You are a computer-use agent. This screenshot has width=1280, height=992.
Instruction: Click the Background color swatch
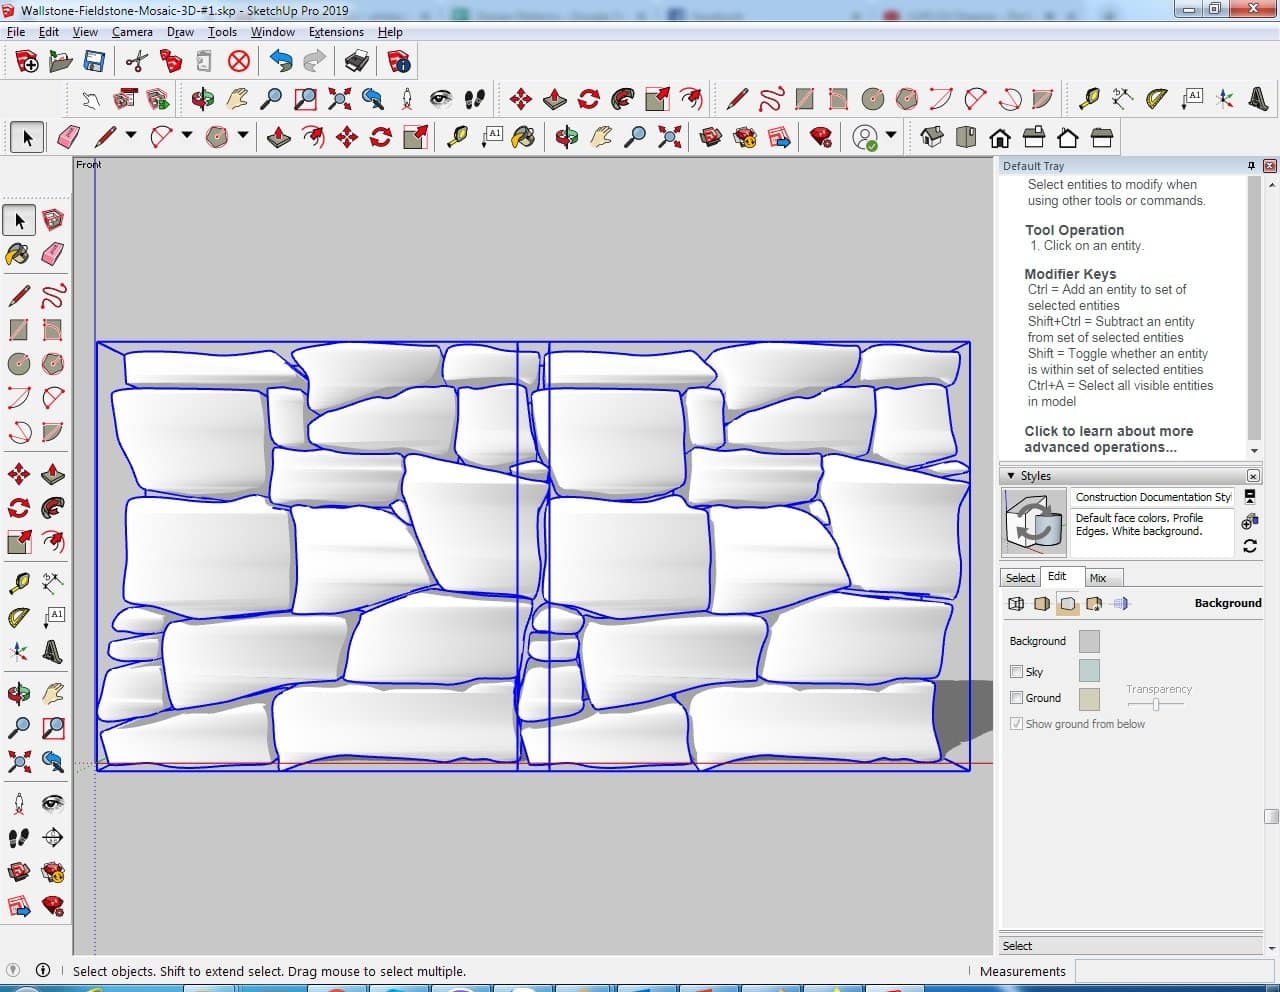pos(1089,641)
